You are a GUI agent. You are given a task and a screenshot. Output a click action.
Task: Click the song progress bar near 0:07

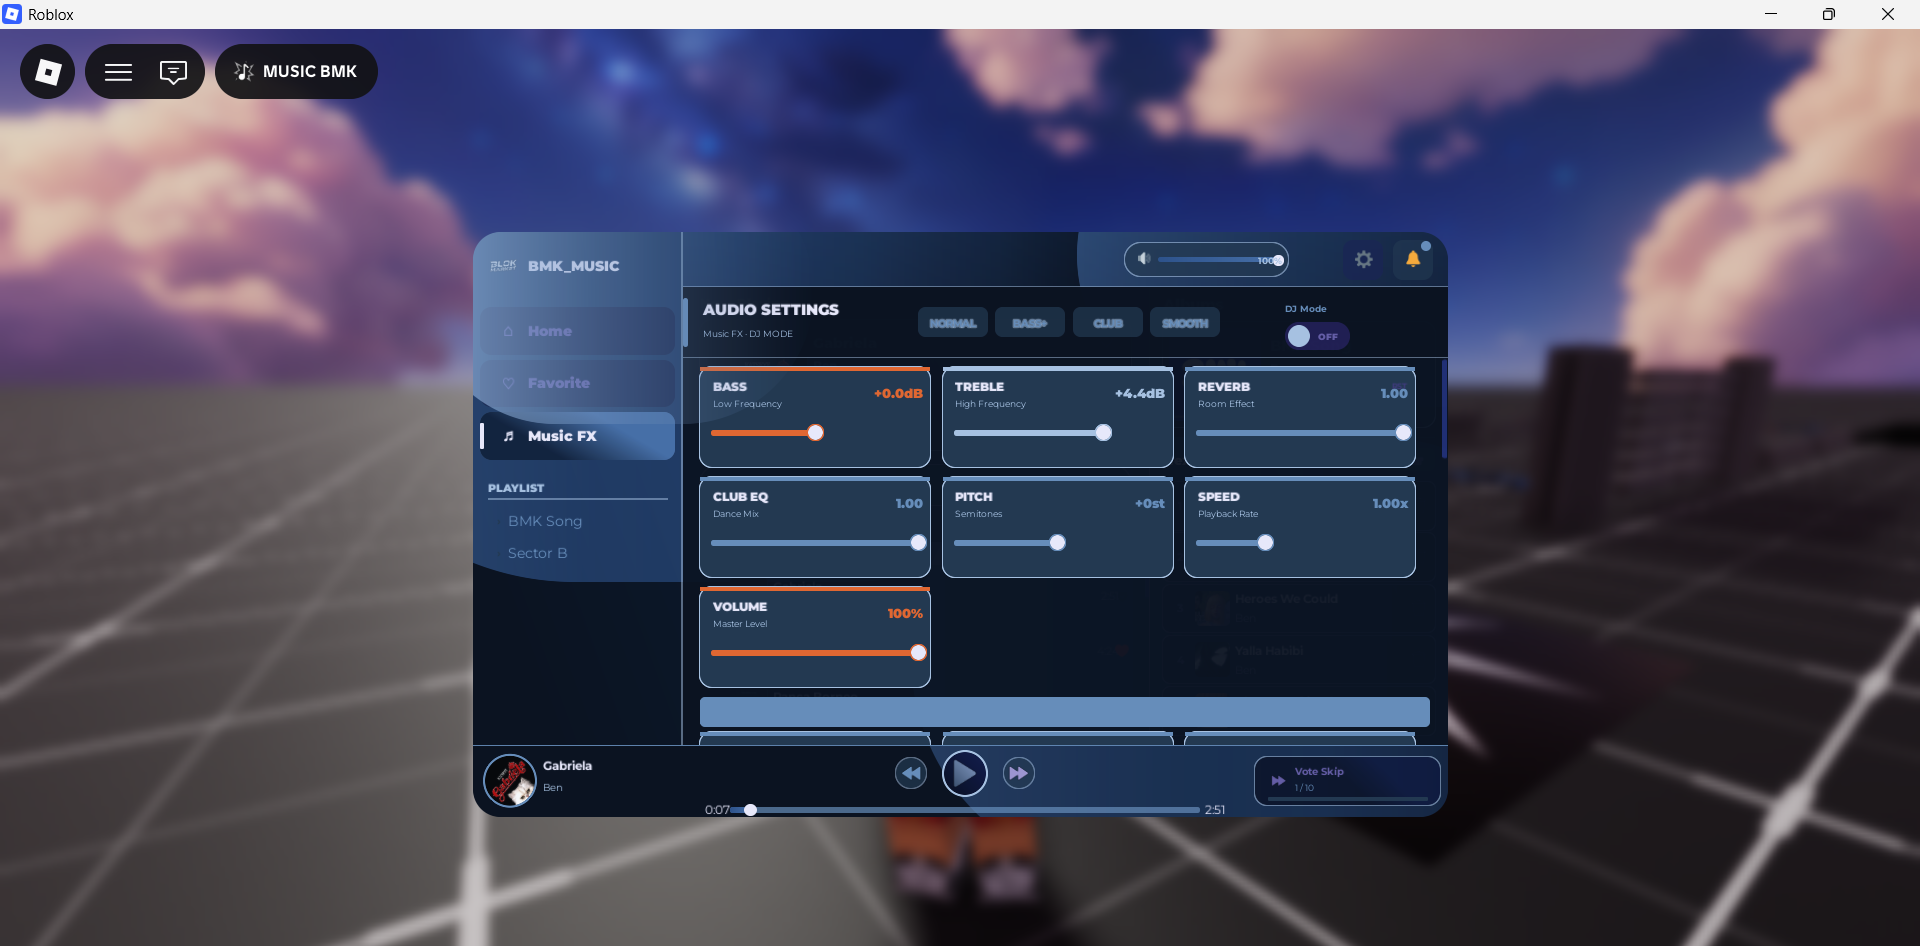click(x=750, y=810)
